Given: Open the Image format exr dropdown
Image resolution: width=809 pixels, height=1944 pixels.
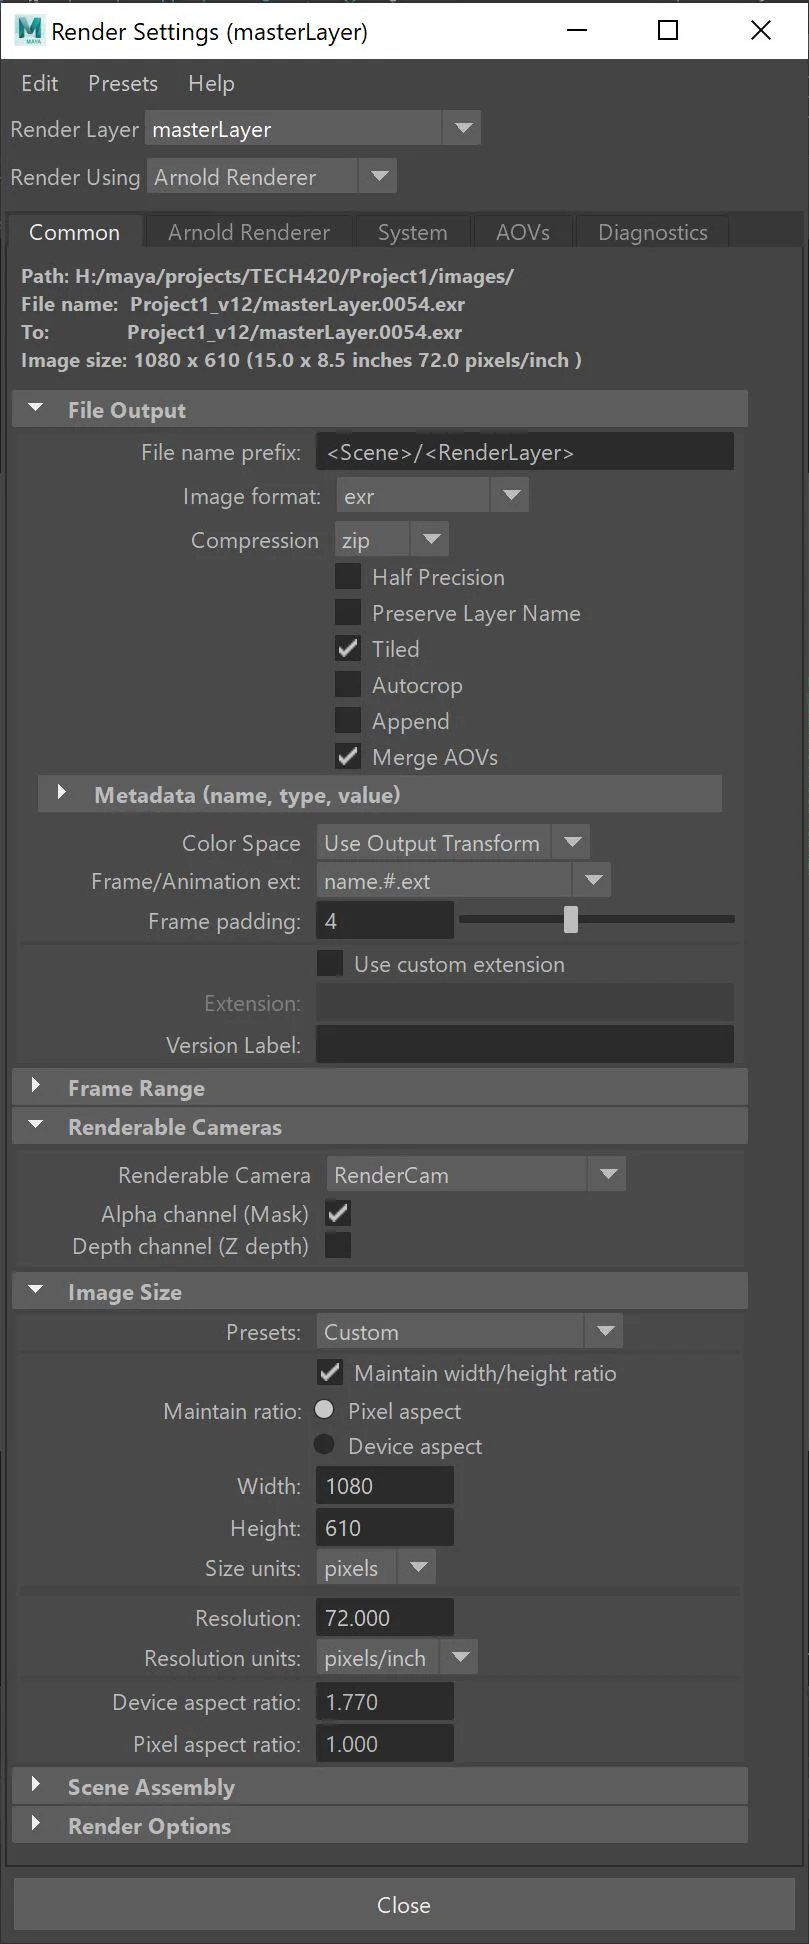Looking at the screenshot, I should pyautogui.click(x=432, y=496).
